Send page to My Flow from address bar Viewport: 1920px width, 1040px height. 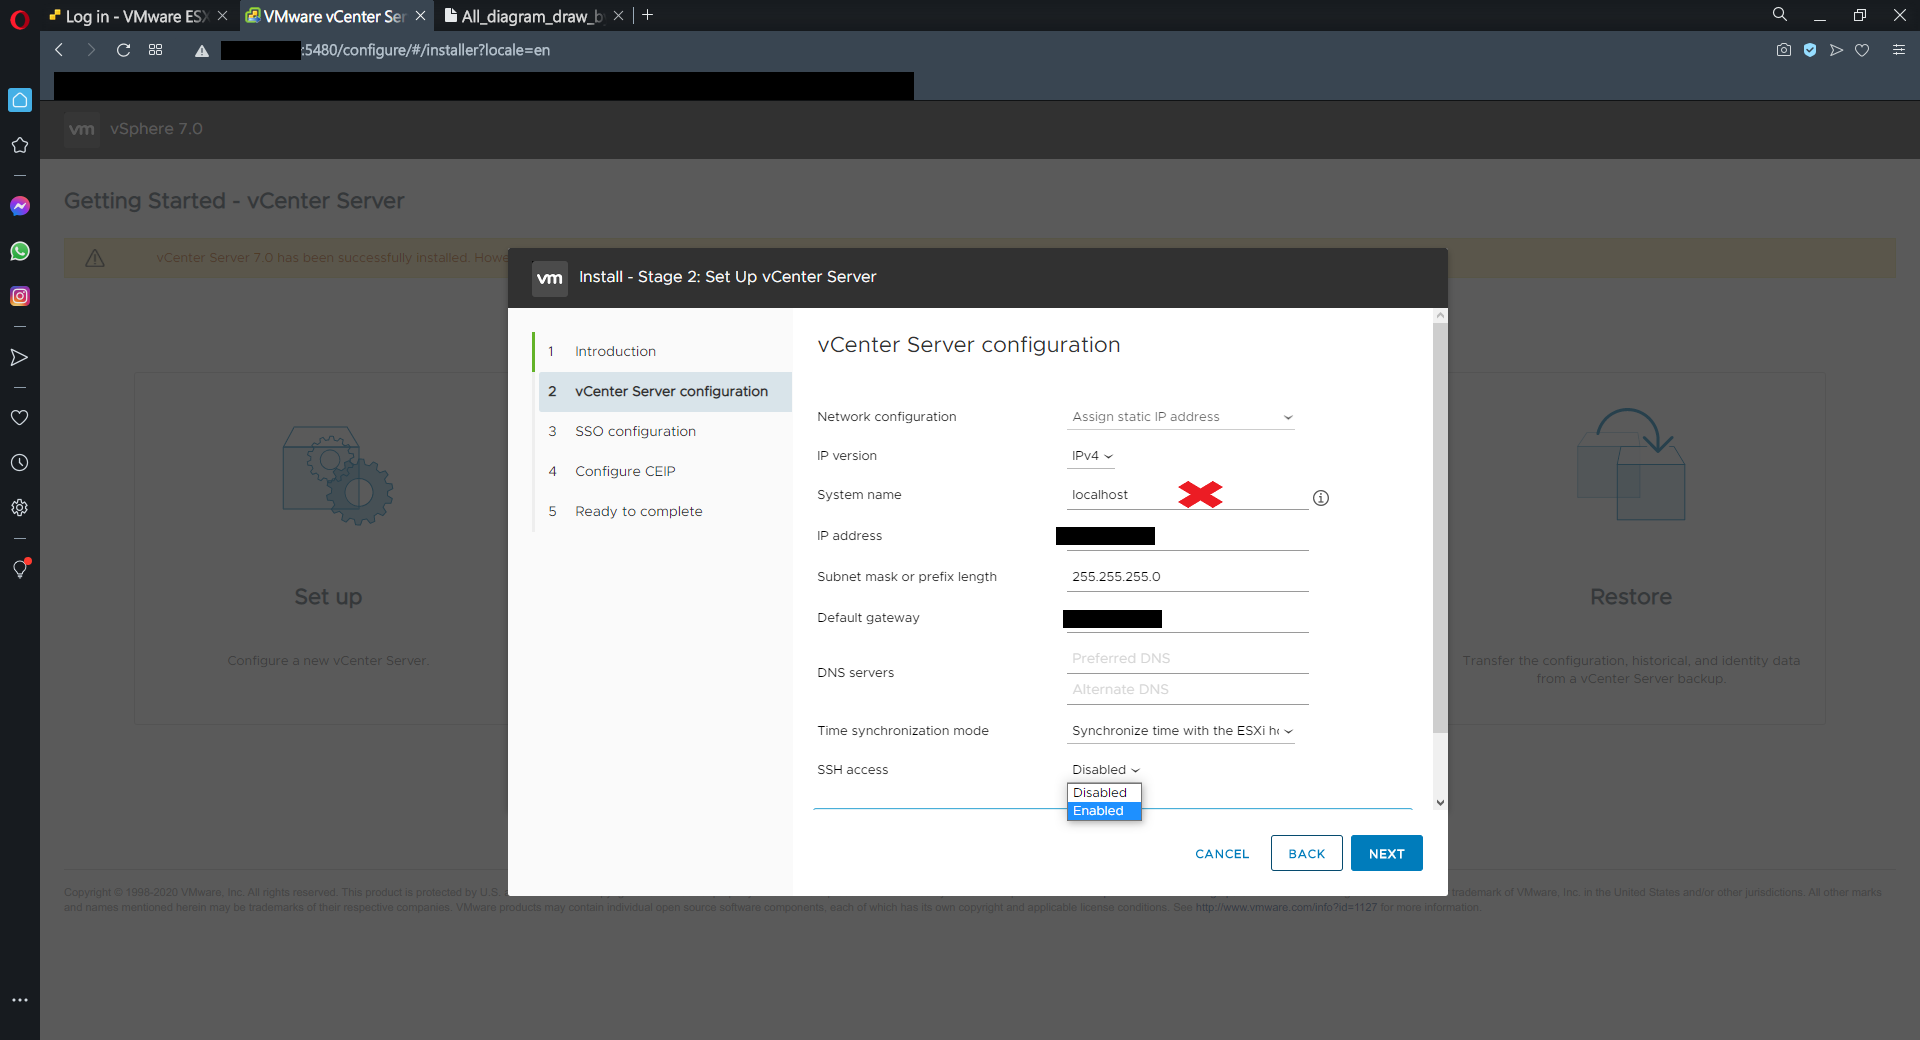point(1836,50)
